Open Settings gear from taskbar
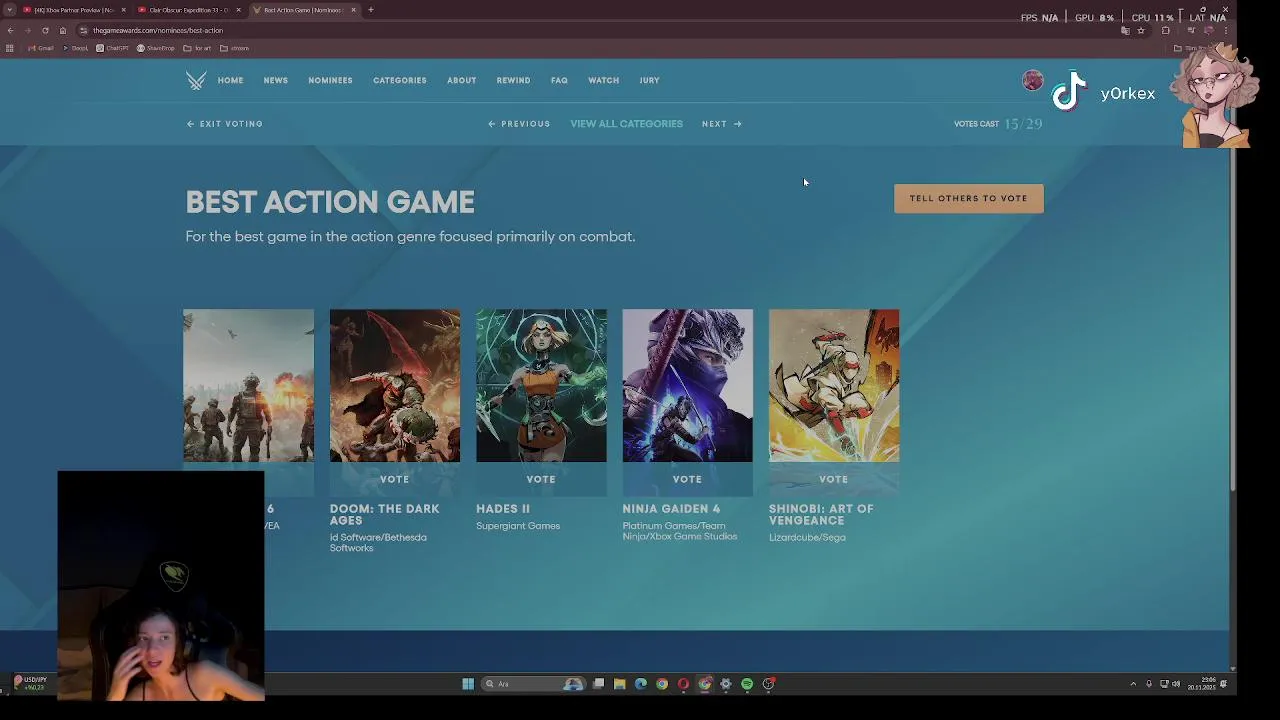Image resolution: width=1280 pixels, height=720 pixels. point(726,684)
